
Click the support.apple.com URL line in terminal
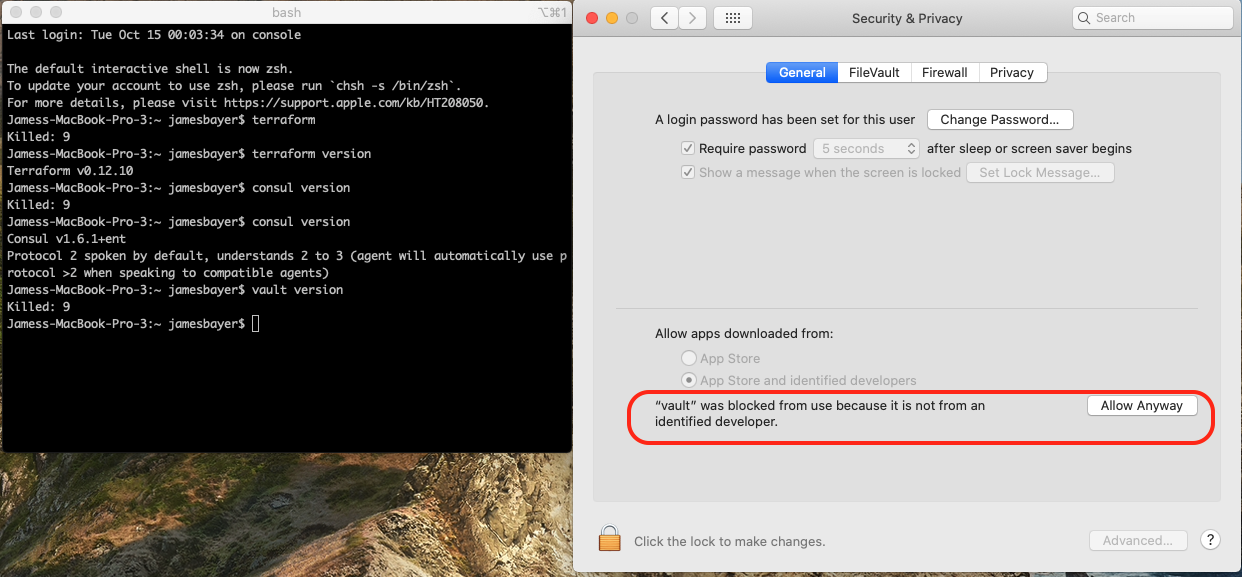(248, 103)
